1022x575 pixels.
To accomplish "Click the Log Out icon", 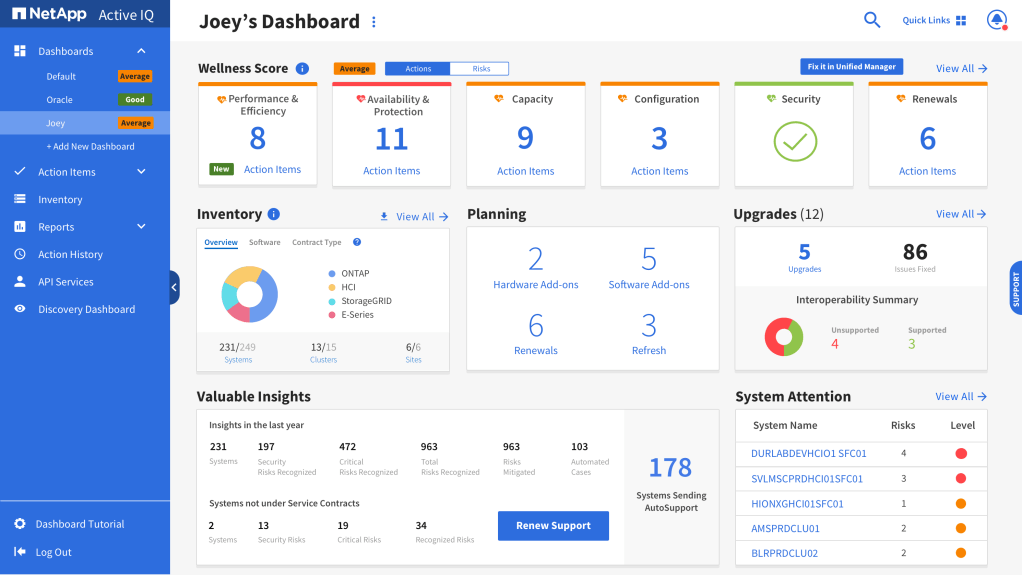I will [x=20, y=552].
